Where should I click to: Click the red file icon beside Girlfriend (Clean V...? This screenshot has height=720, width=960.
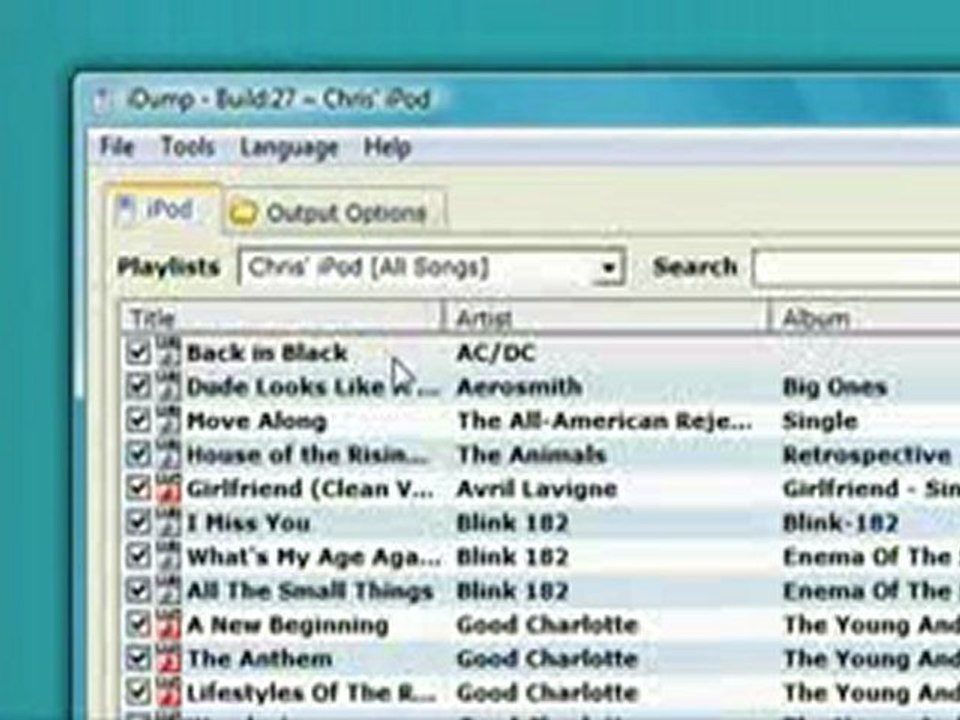[x=168, y=487]
